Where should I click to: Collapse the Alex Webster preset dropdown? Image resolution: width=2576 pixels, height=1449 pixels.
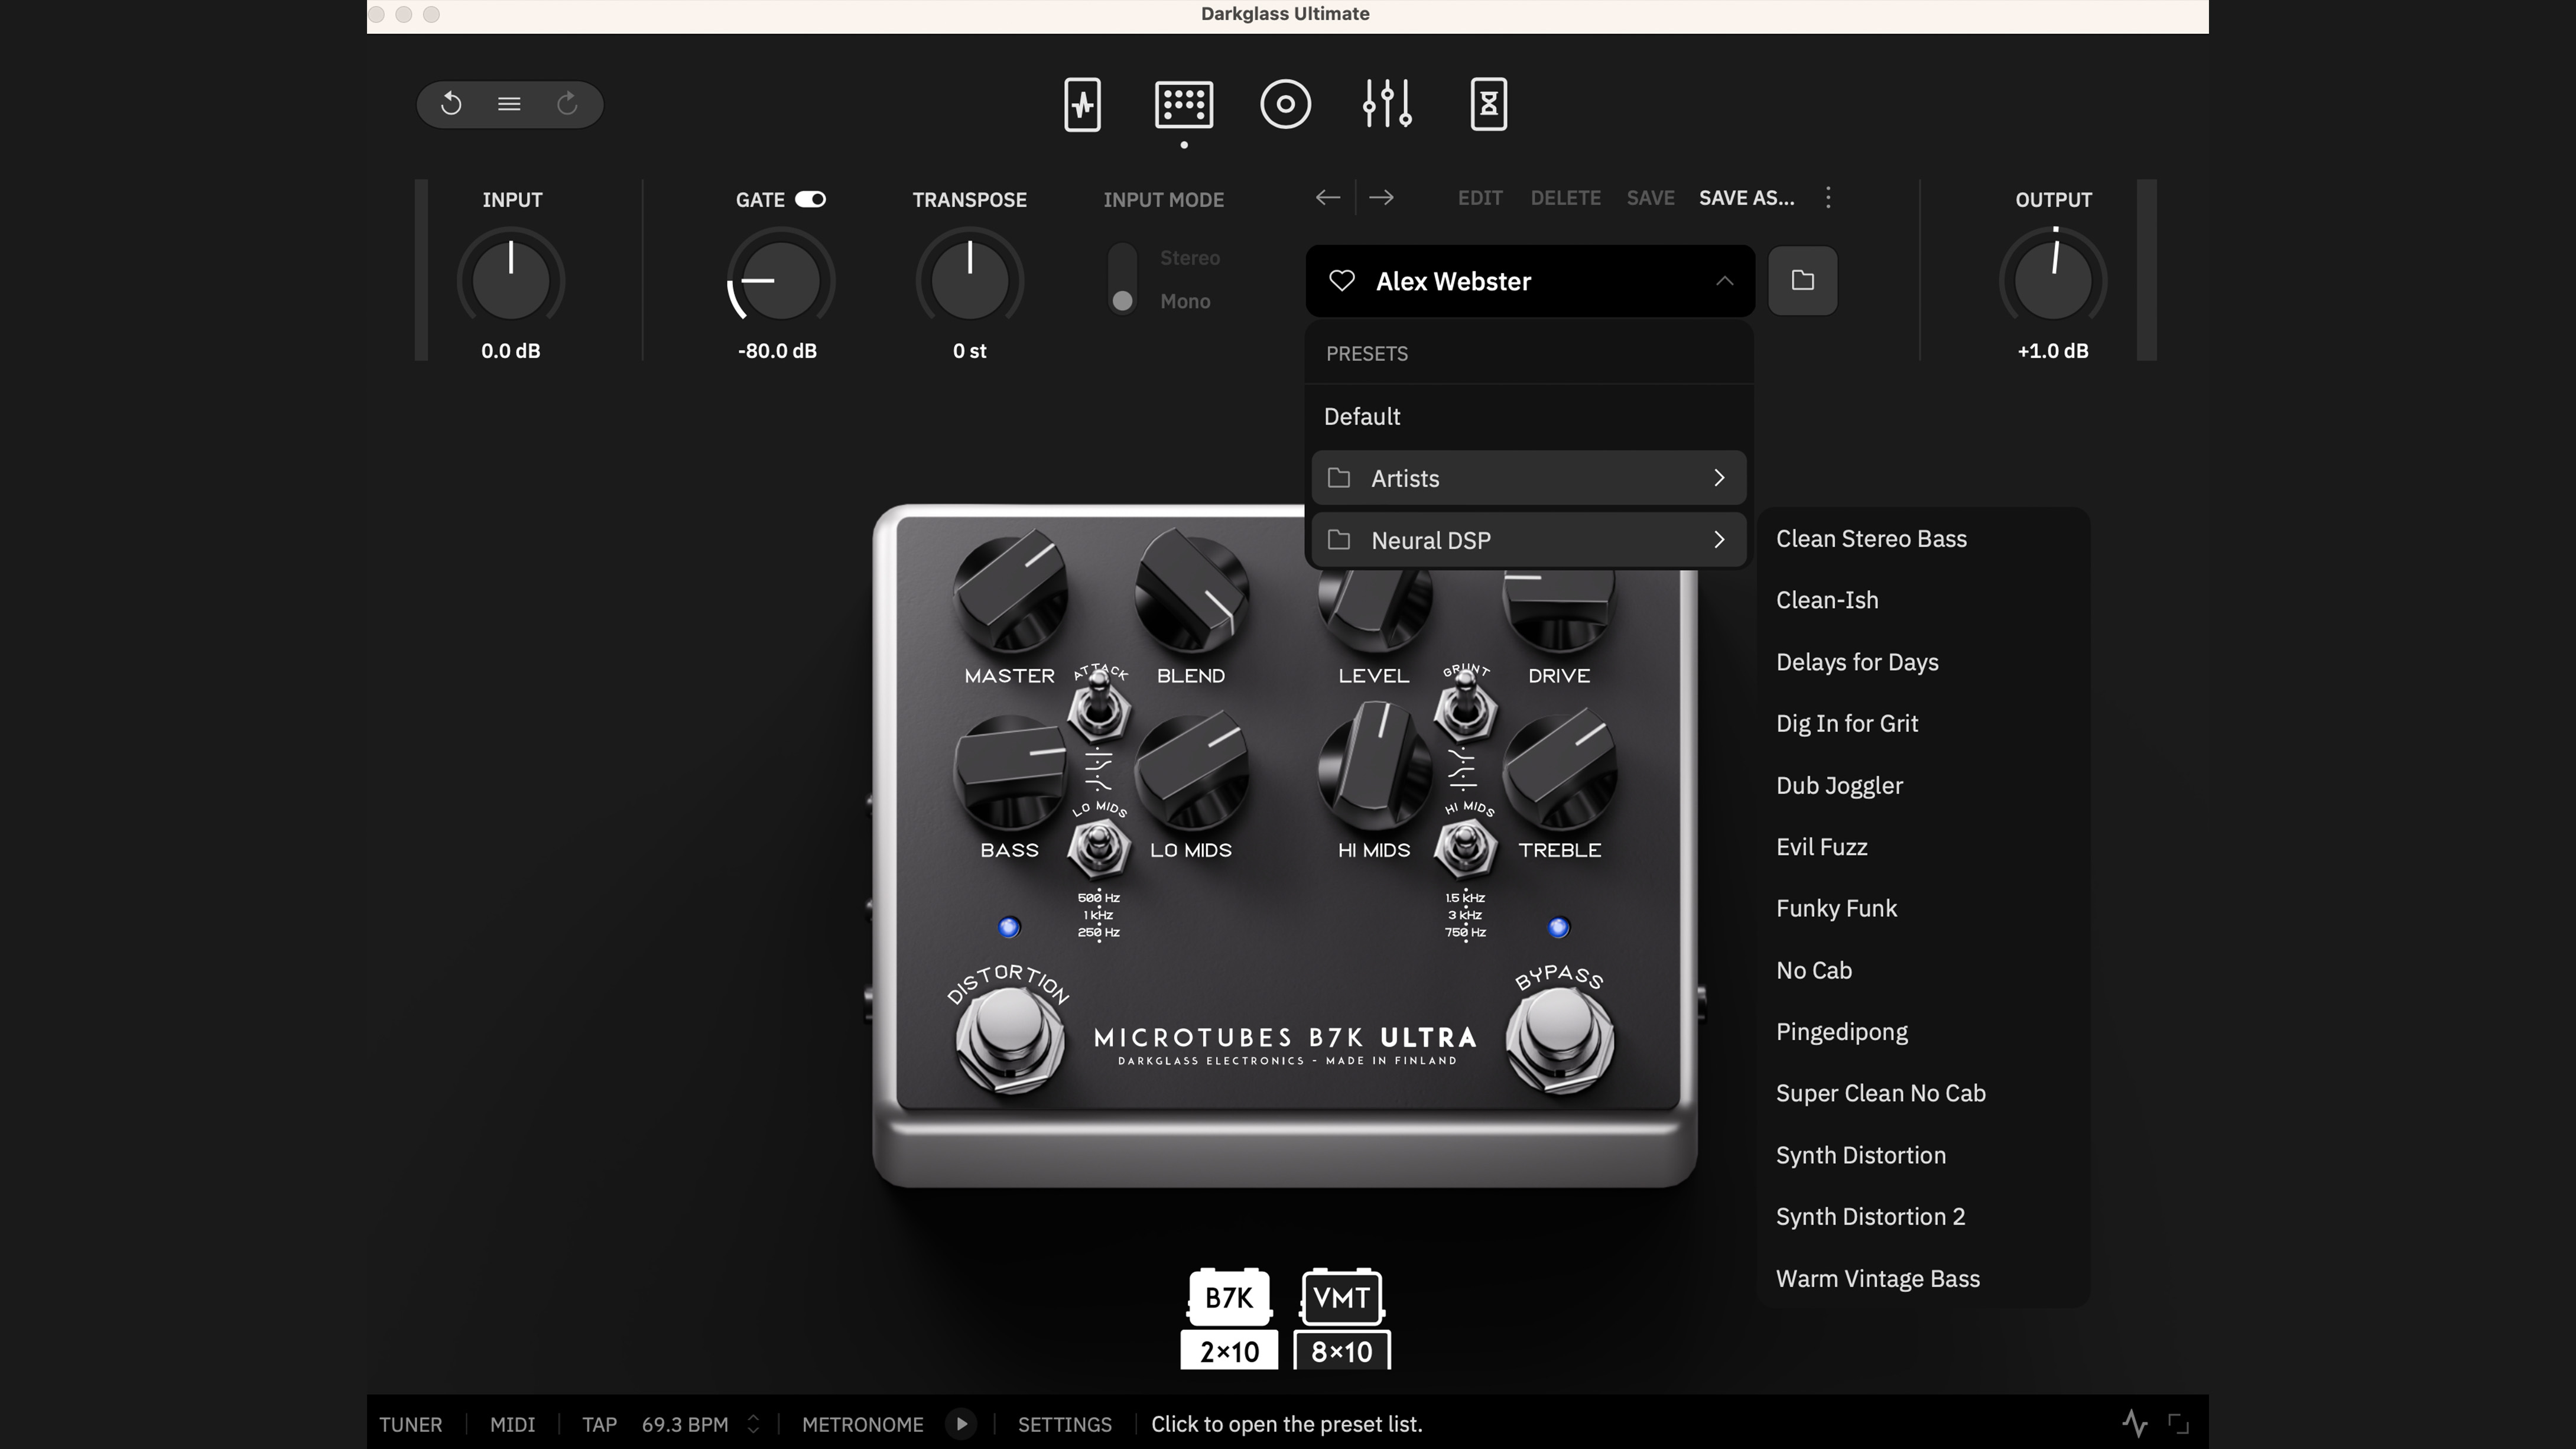click(x=1724, y=281)
